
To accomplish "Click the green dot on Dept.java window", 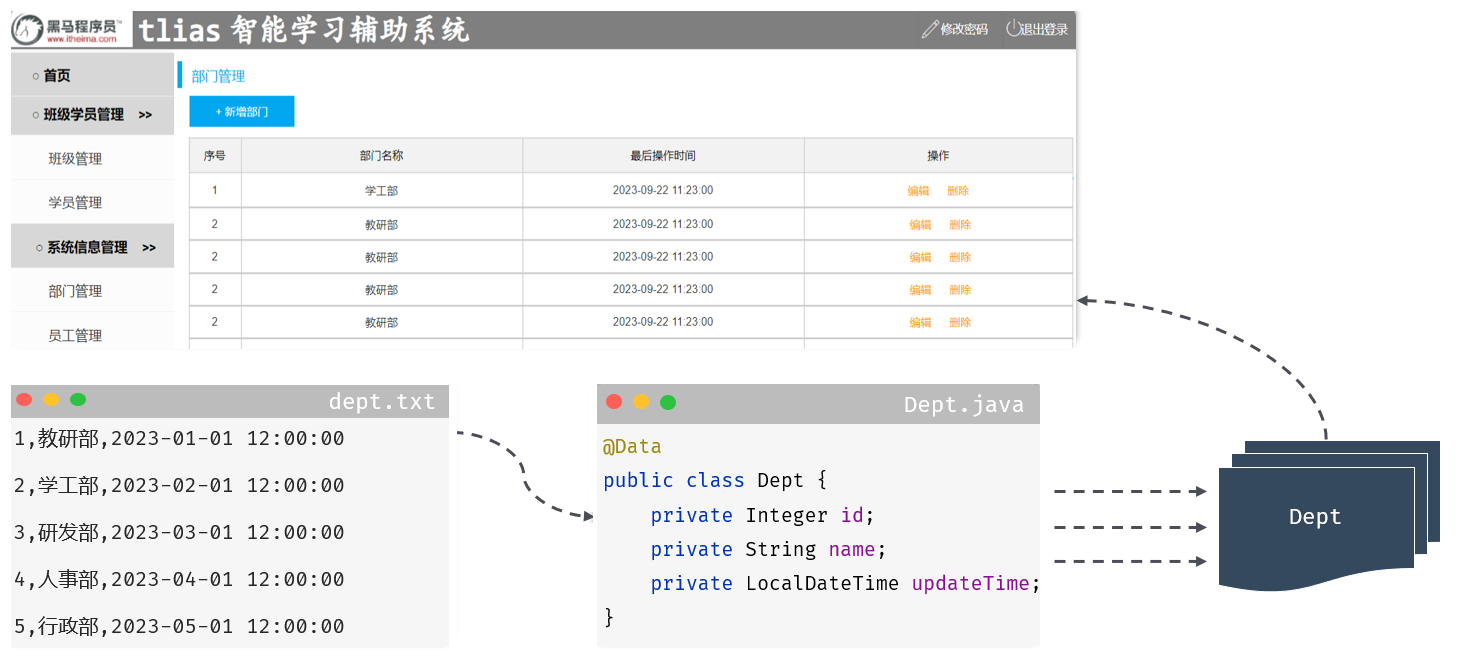I will pos(668,402).
